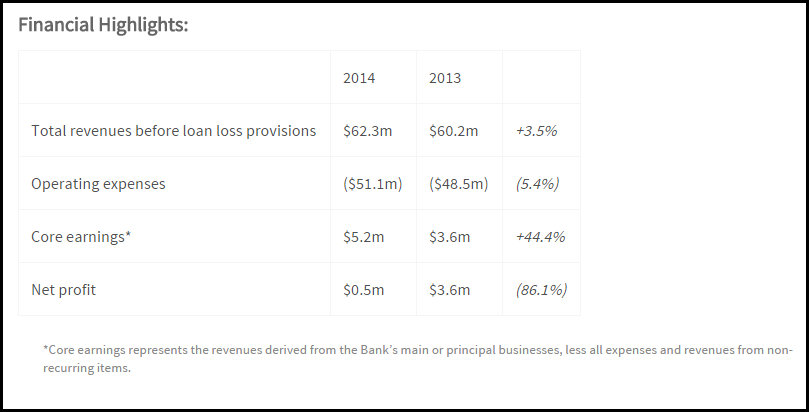
Task: Select the 2013 net profit $3.6m value
Action: (449, 290)
